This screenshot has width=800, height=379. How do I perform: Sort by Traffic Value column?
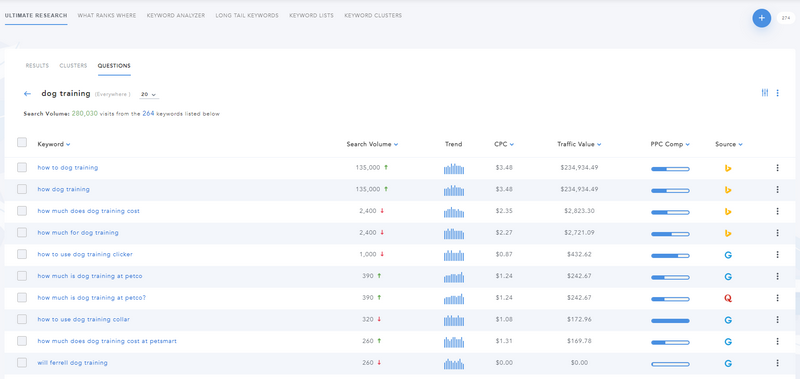(579, 144)
